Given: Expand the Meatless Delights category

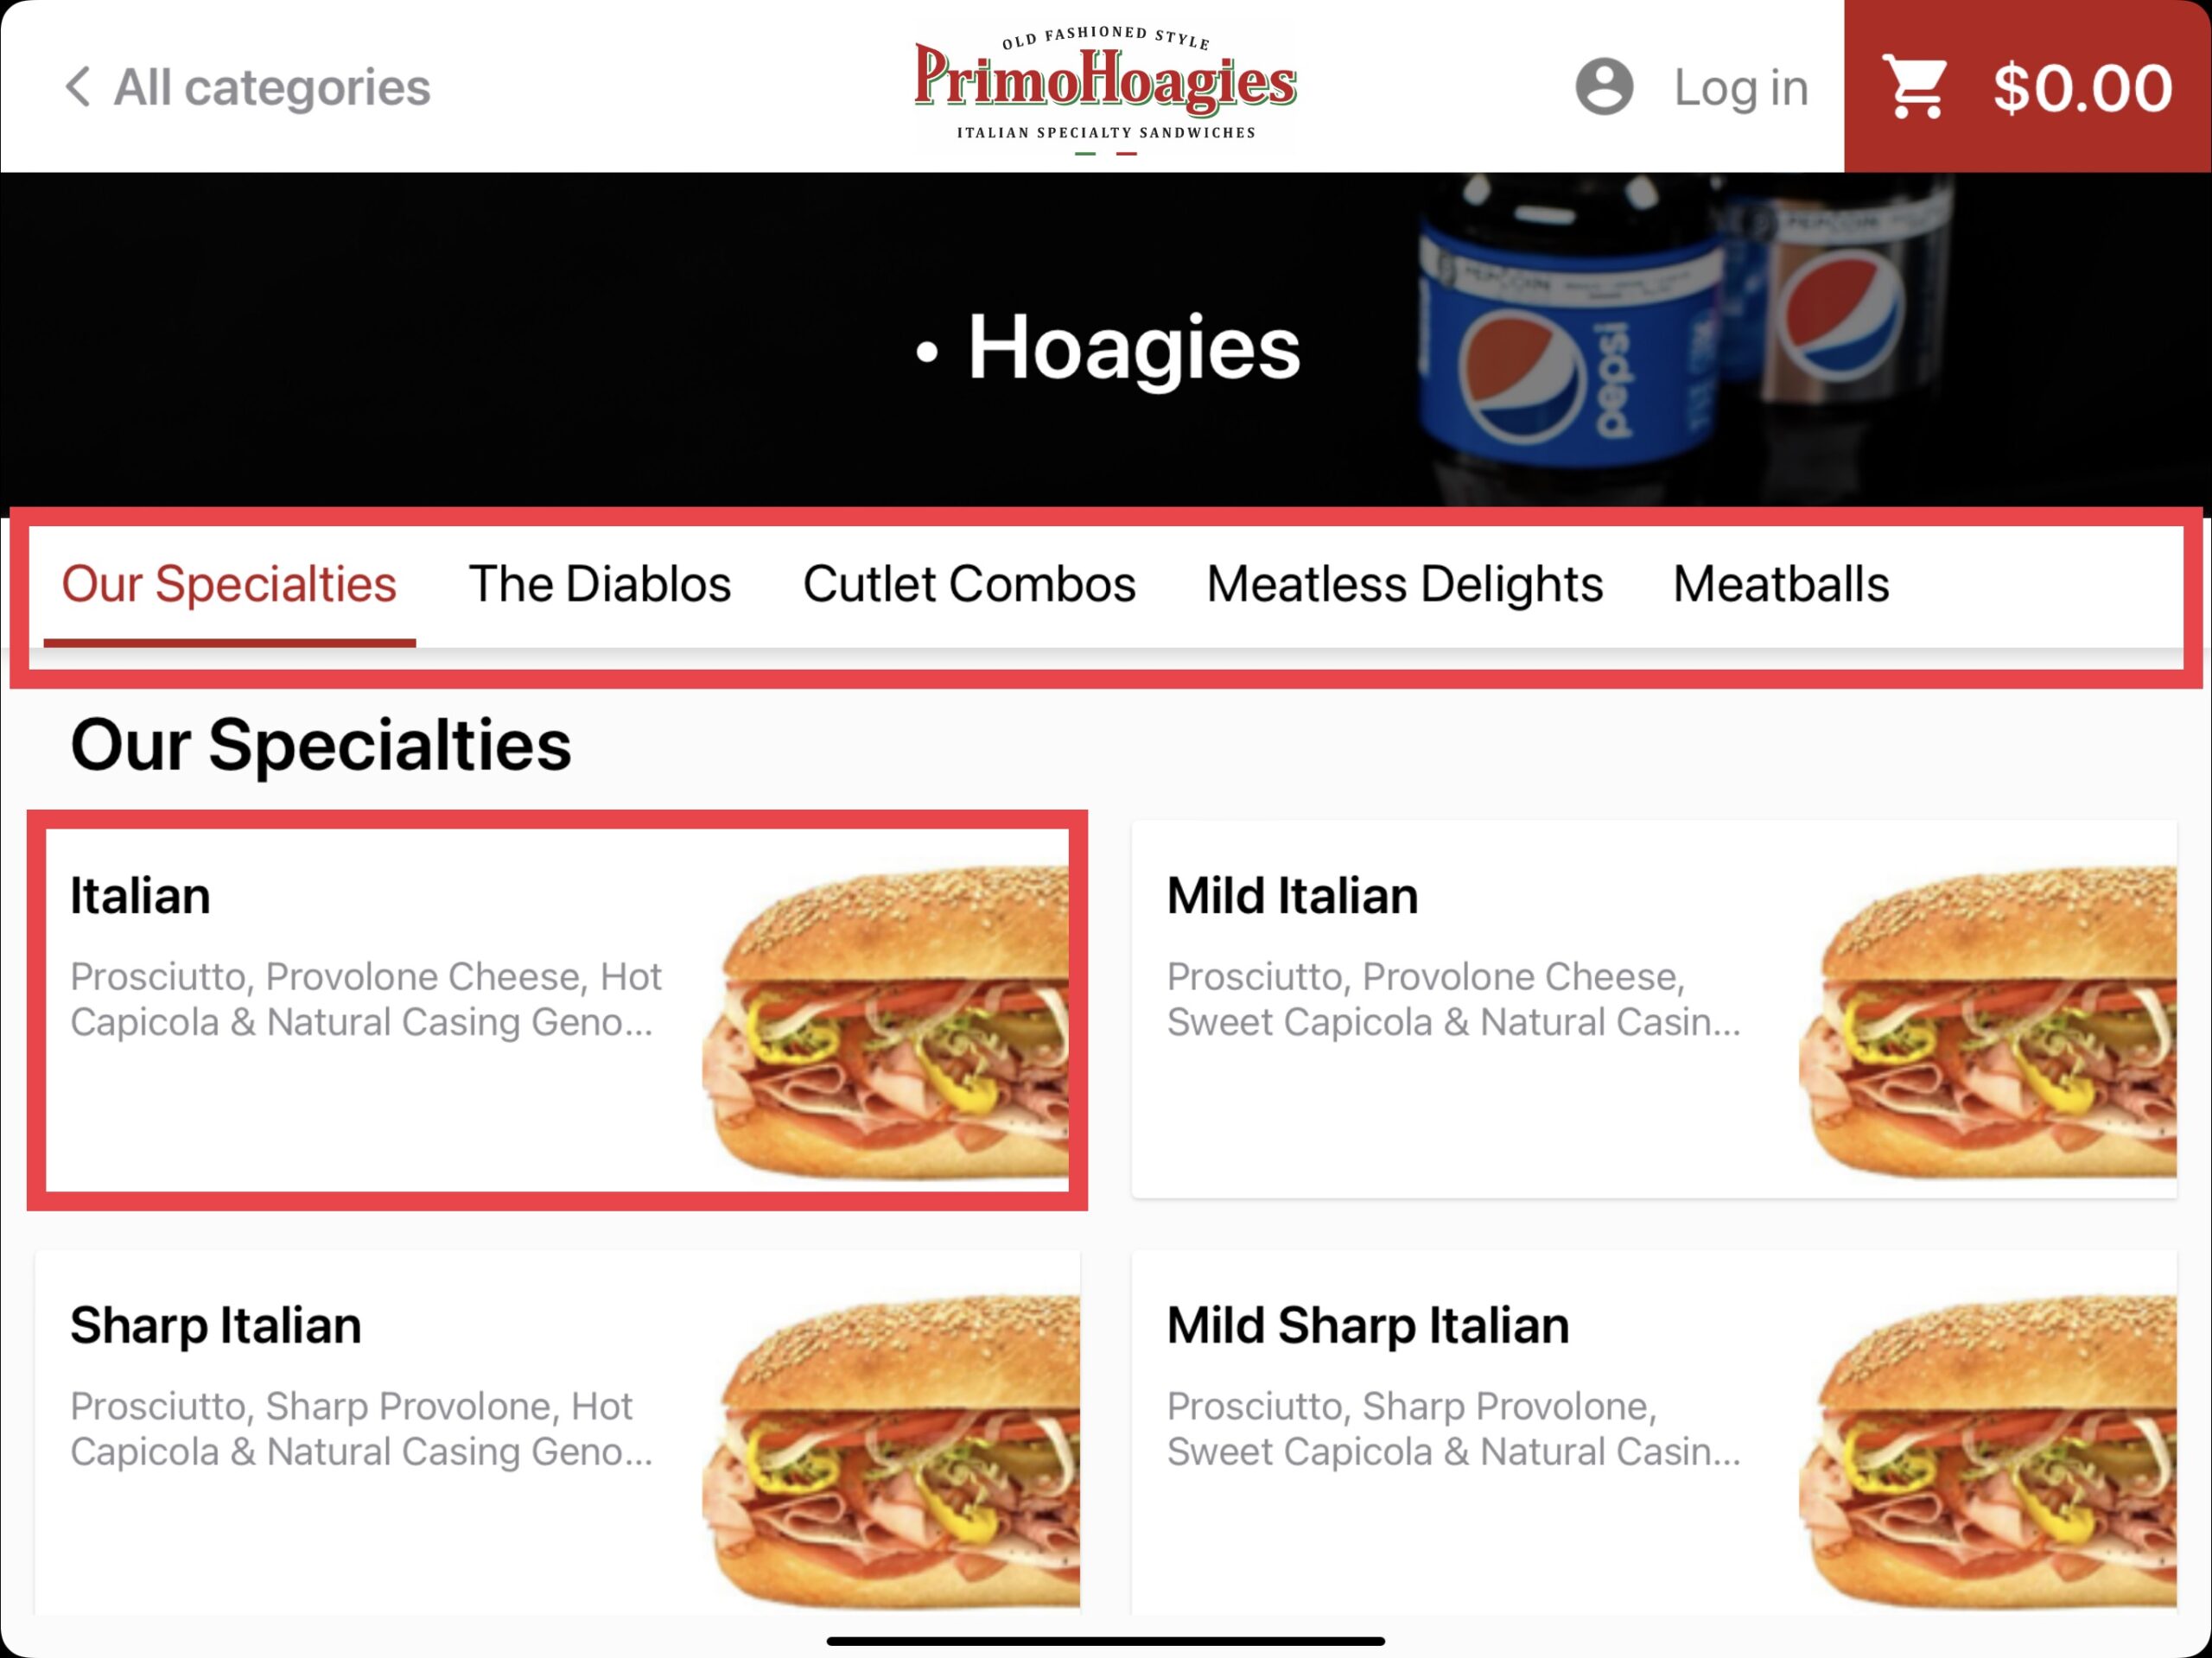Looking at the screenshot, I should pyautogui.click(x=1406, y=583).
